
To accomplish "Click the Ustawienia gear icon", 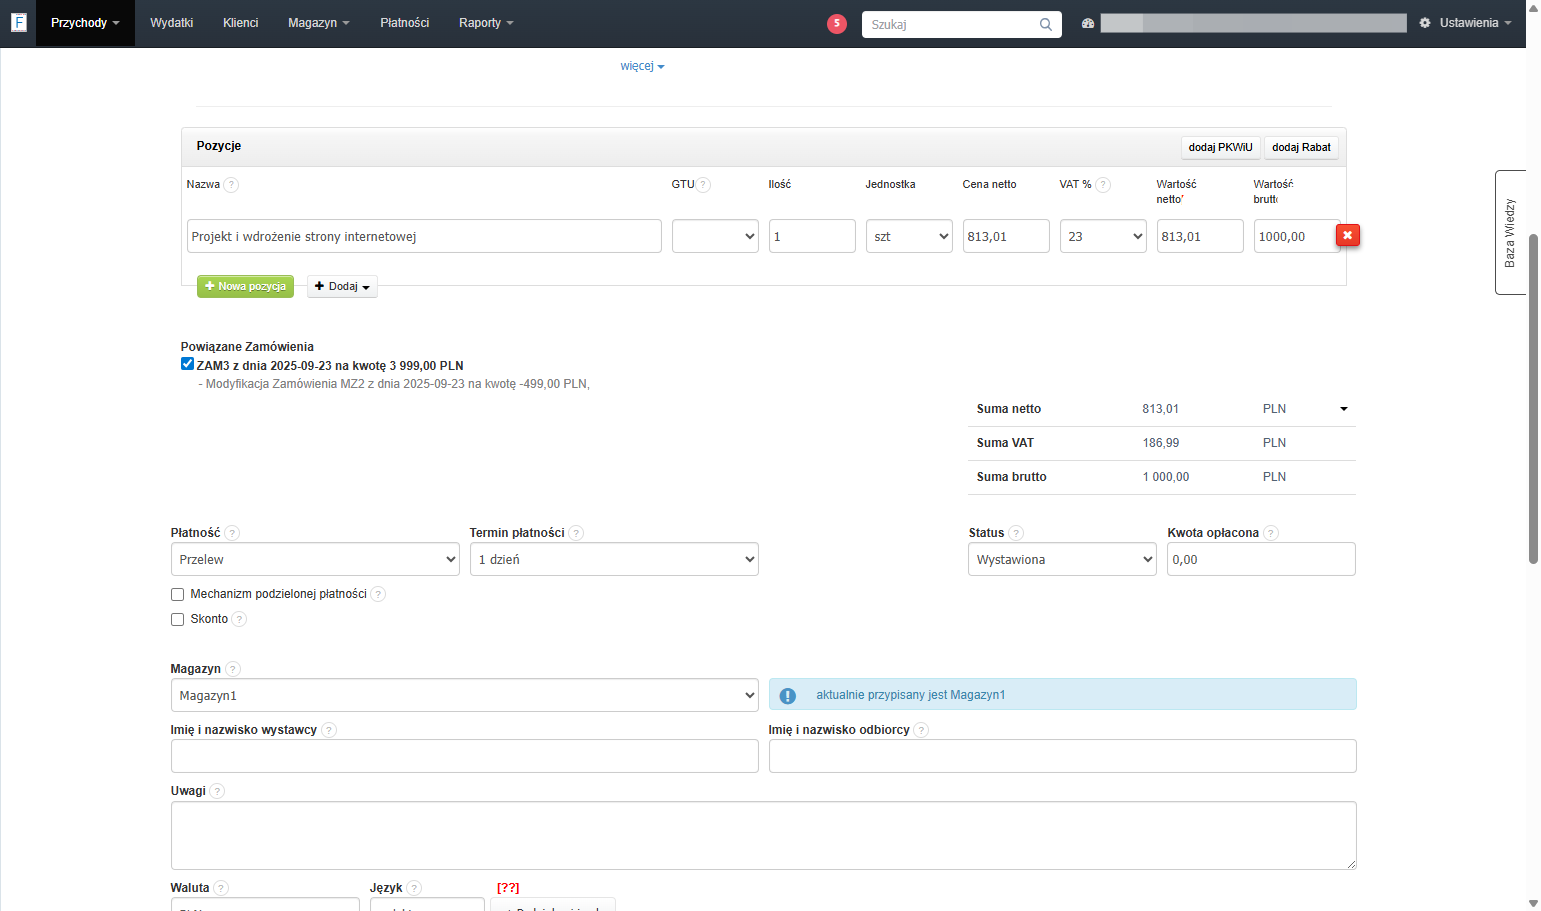I will (1425, 23).
